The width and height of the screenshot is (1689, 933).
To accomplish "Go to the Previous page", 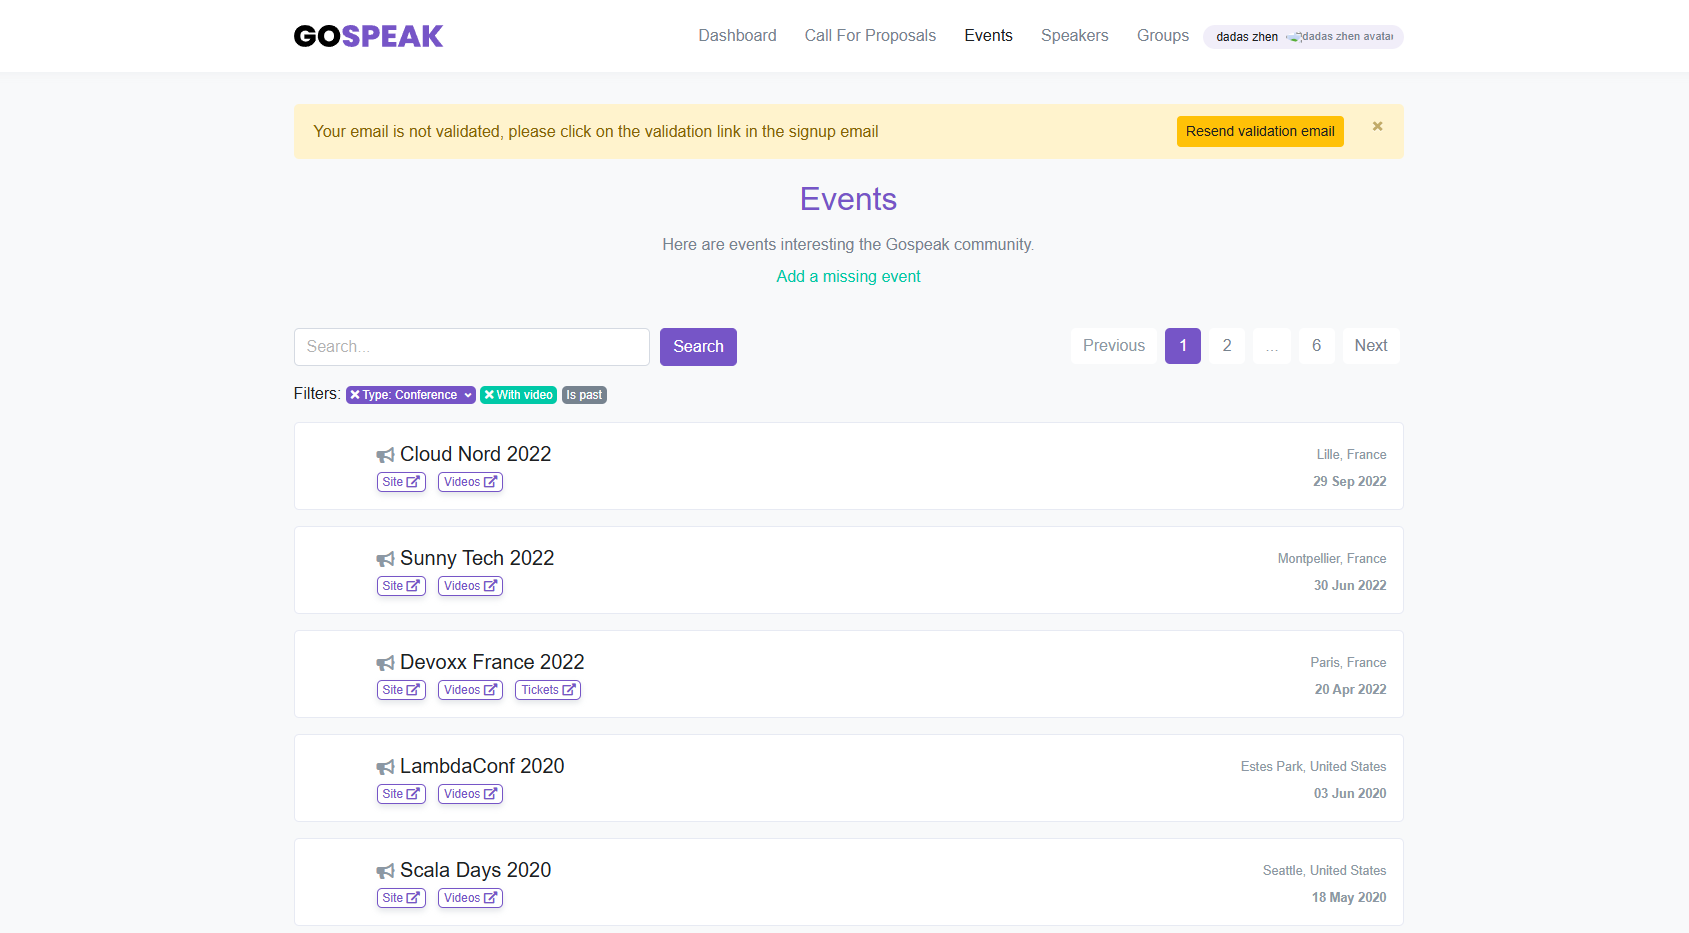I will point(1113,346).
